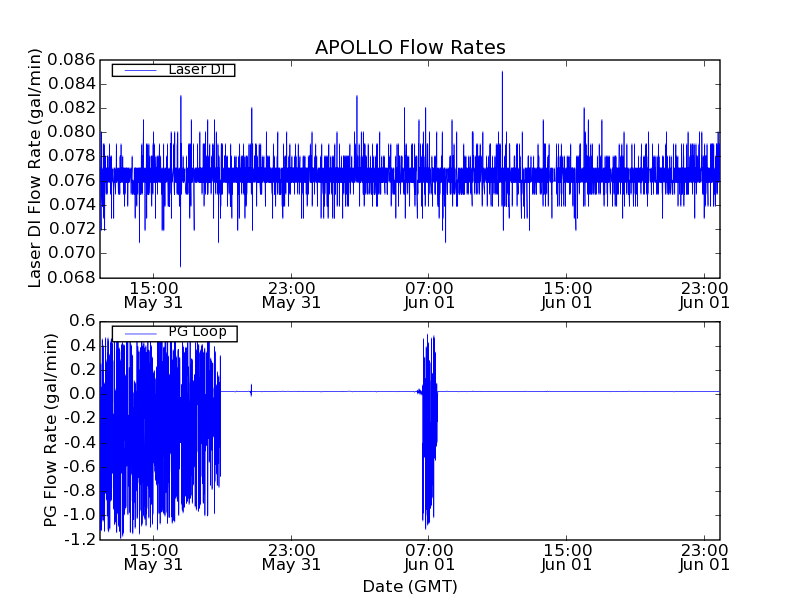Viewport: 800px width, 600px height.
Task: Click "23:00 May 31" under the PG Loop plot
Action: (291, 558)
